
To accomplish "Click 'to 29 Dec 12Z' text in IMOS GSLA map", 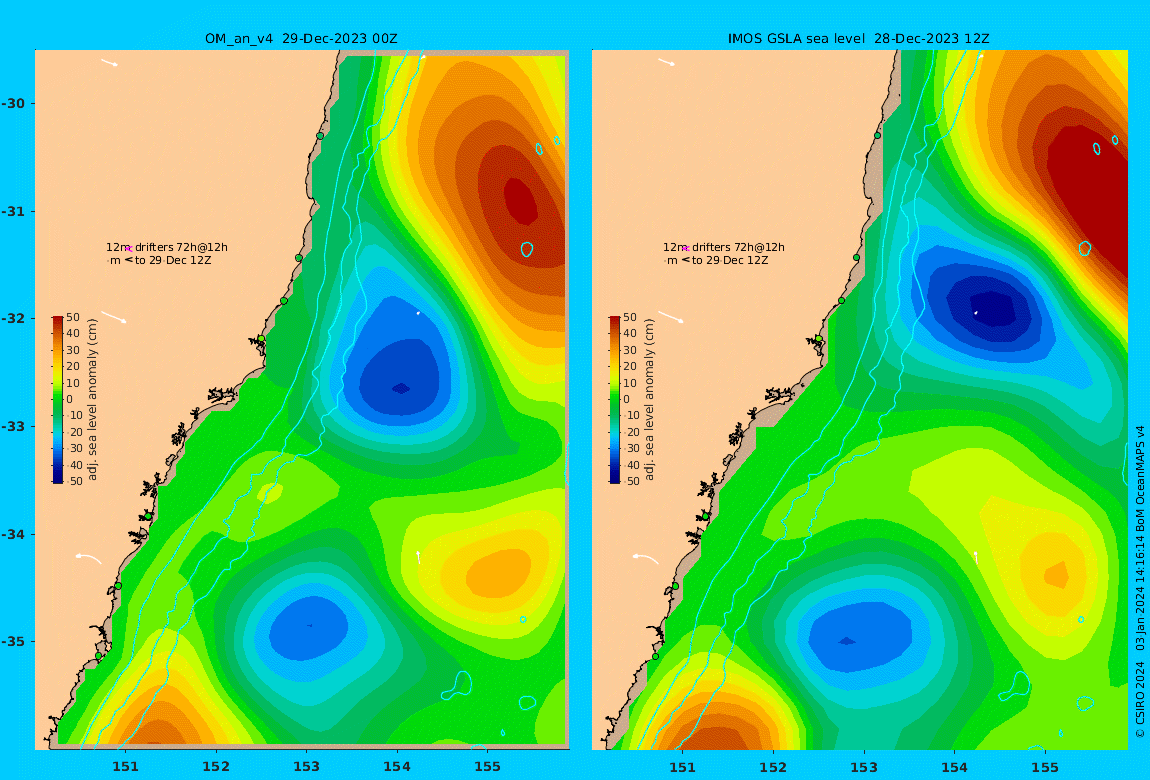I will [x=730, y=260].
